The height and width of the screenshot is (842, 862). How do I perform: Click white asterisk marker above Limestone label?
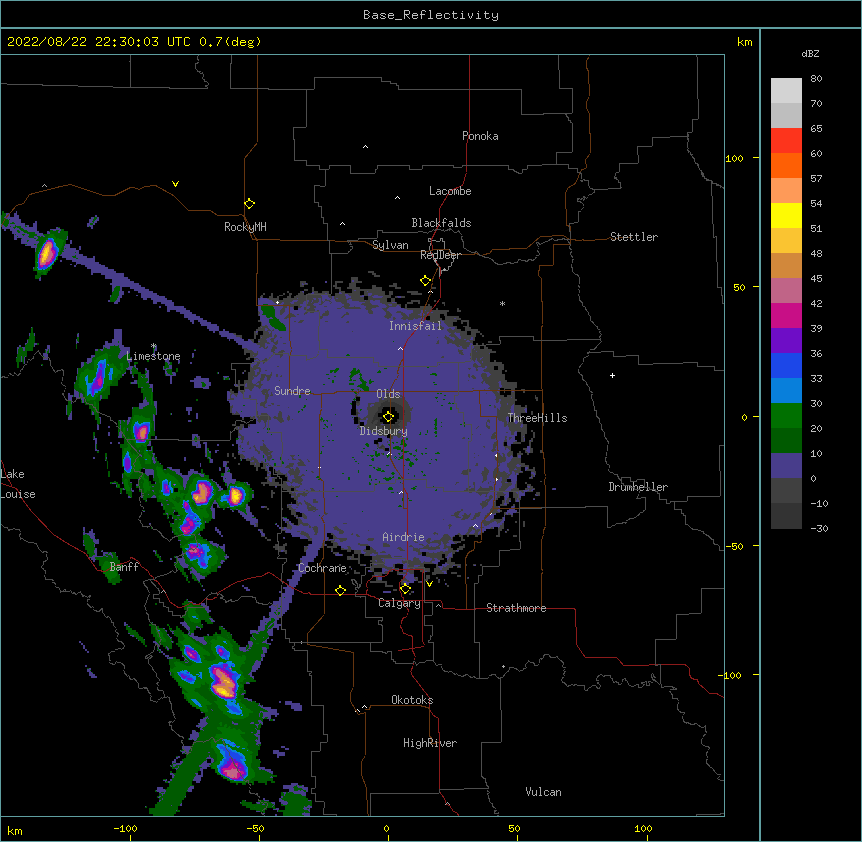point(154,346)
